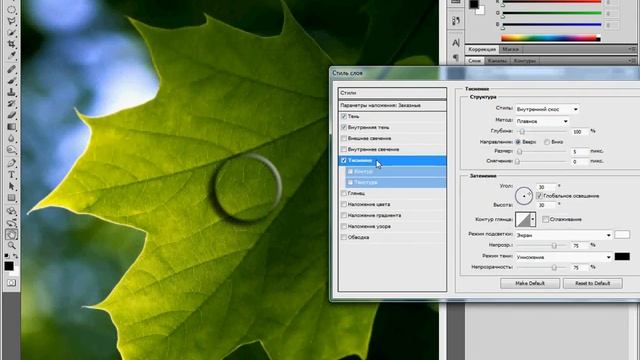Select the Horizontal Type tool

11,175
